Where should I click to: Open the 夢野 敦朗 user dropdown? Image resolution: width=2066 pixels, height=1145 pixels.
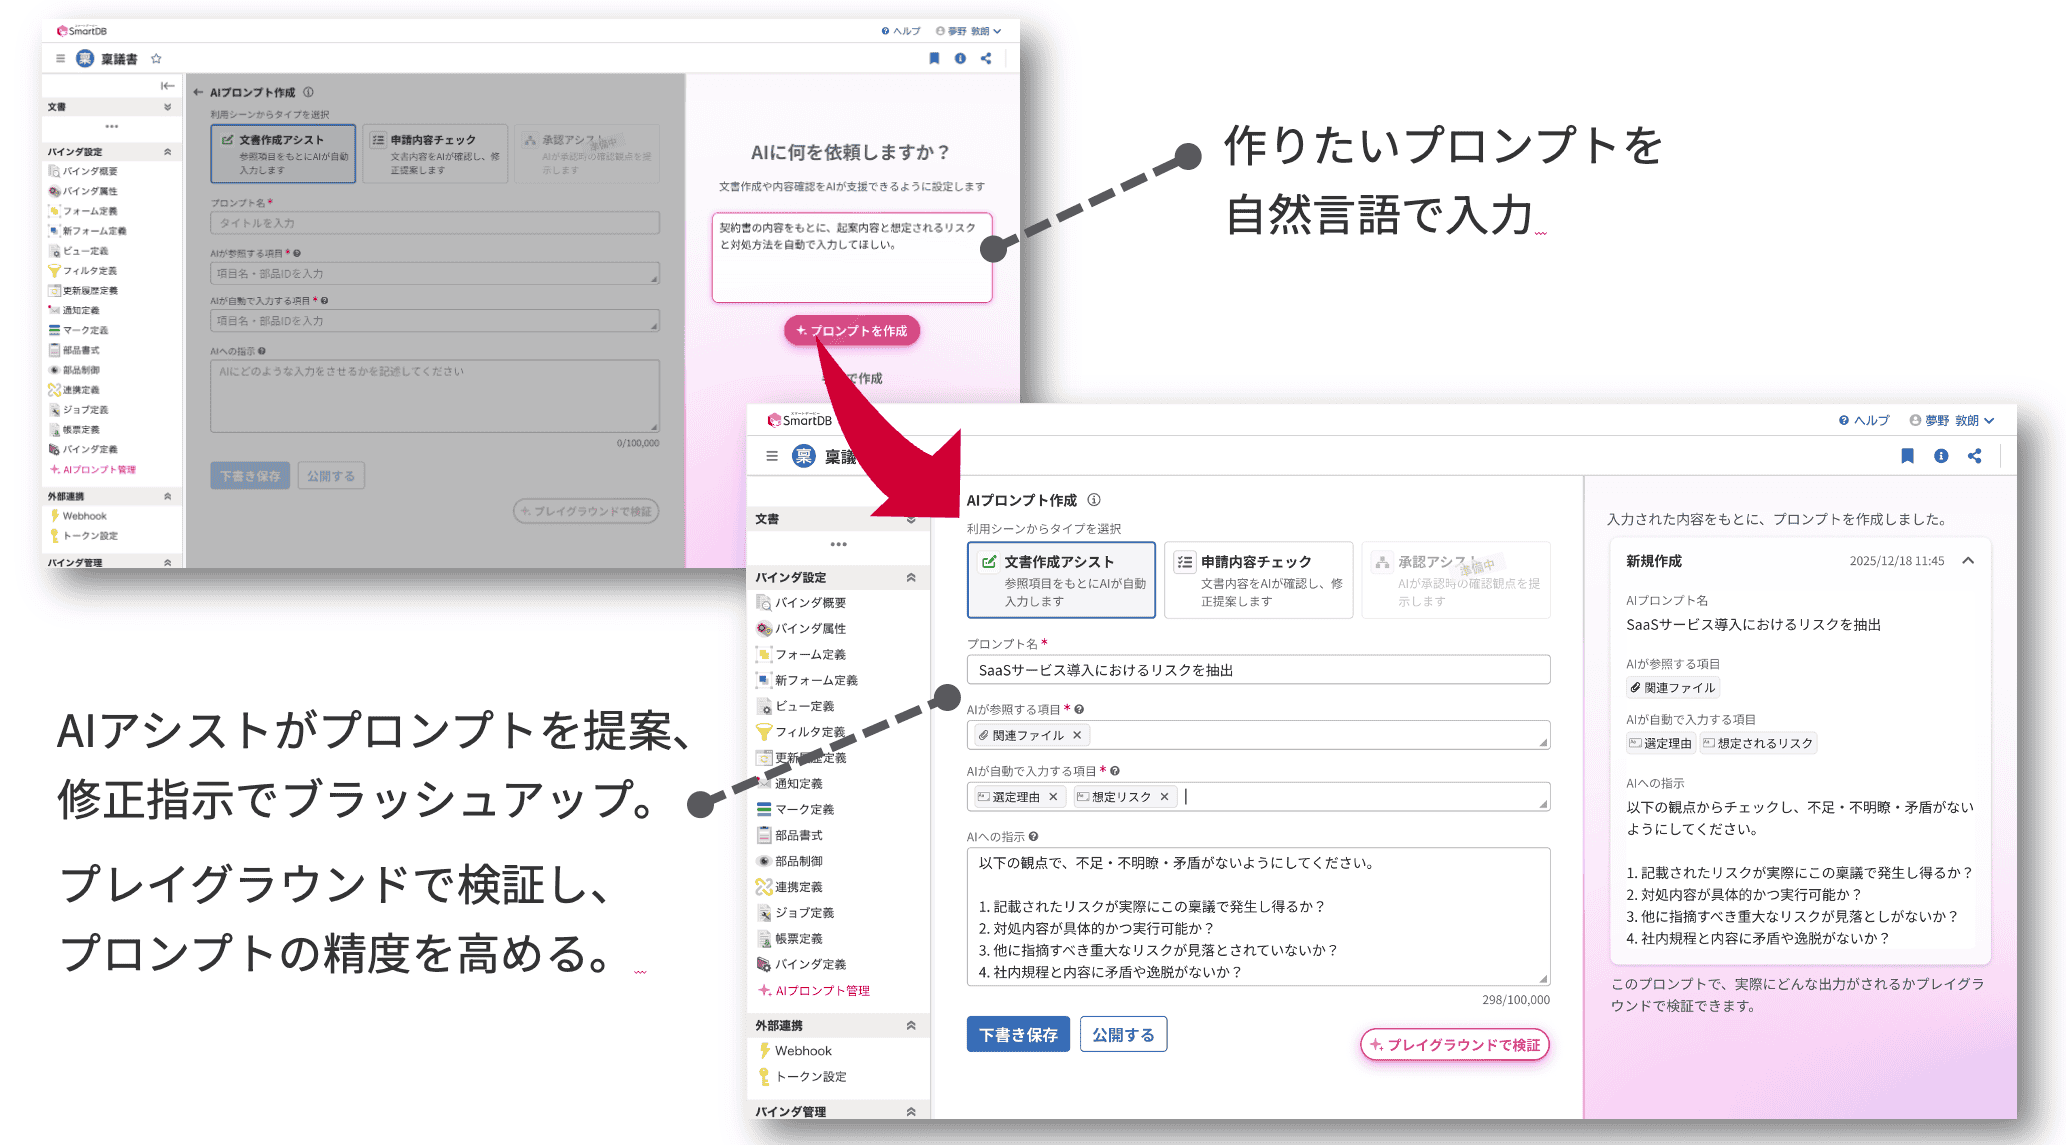(x=1952, y=420)
